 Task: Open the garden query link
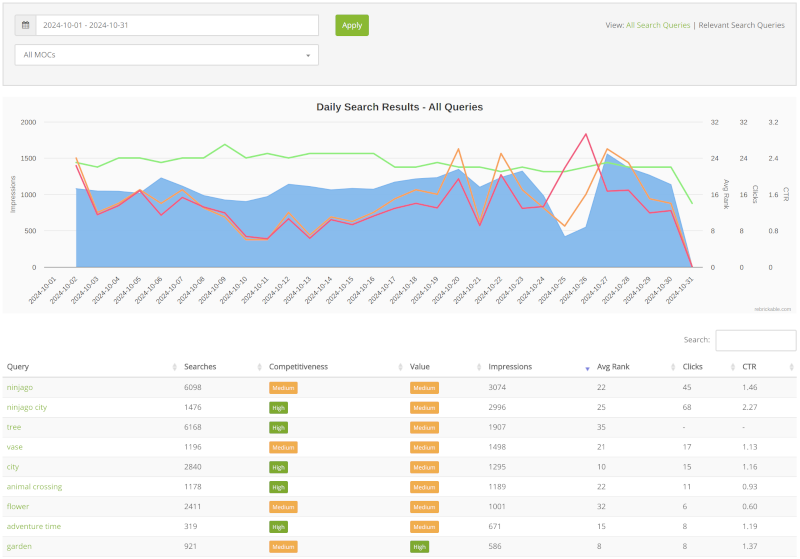pos(20,546)
